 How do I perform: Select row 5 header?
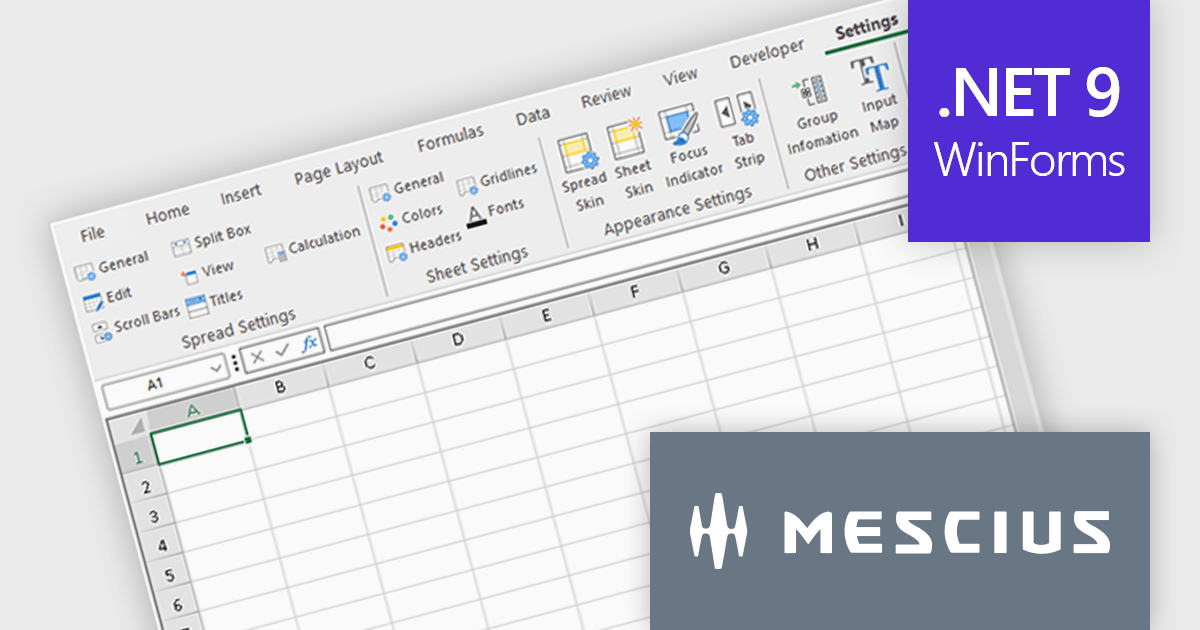pos(168,576)
